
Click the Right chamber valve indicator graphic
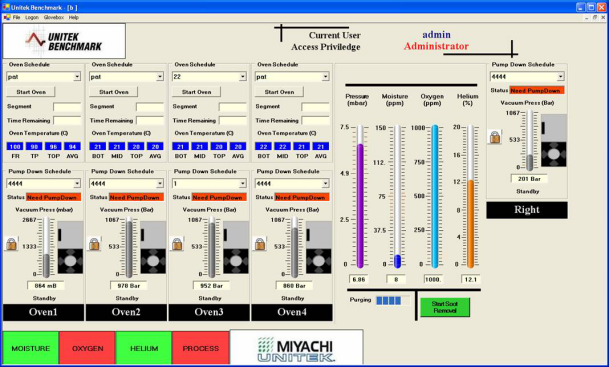coord(554,140)
